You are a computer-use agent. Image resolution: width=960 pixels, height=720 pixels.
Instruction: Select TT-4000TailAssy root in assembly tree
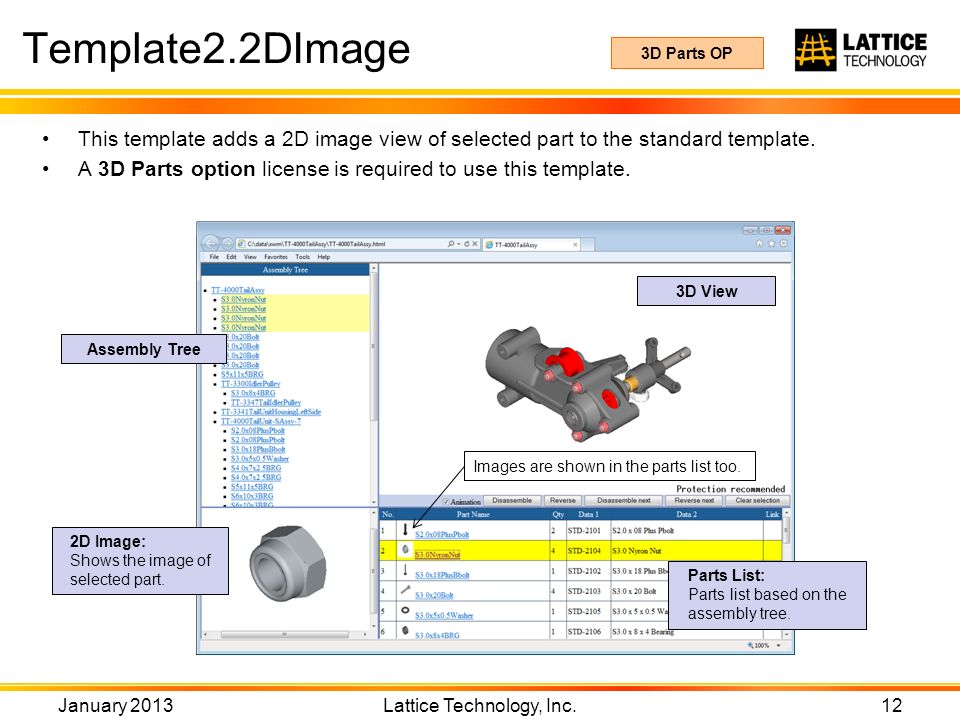tap(238, 290)
